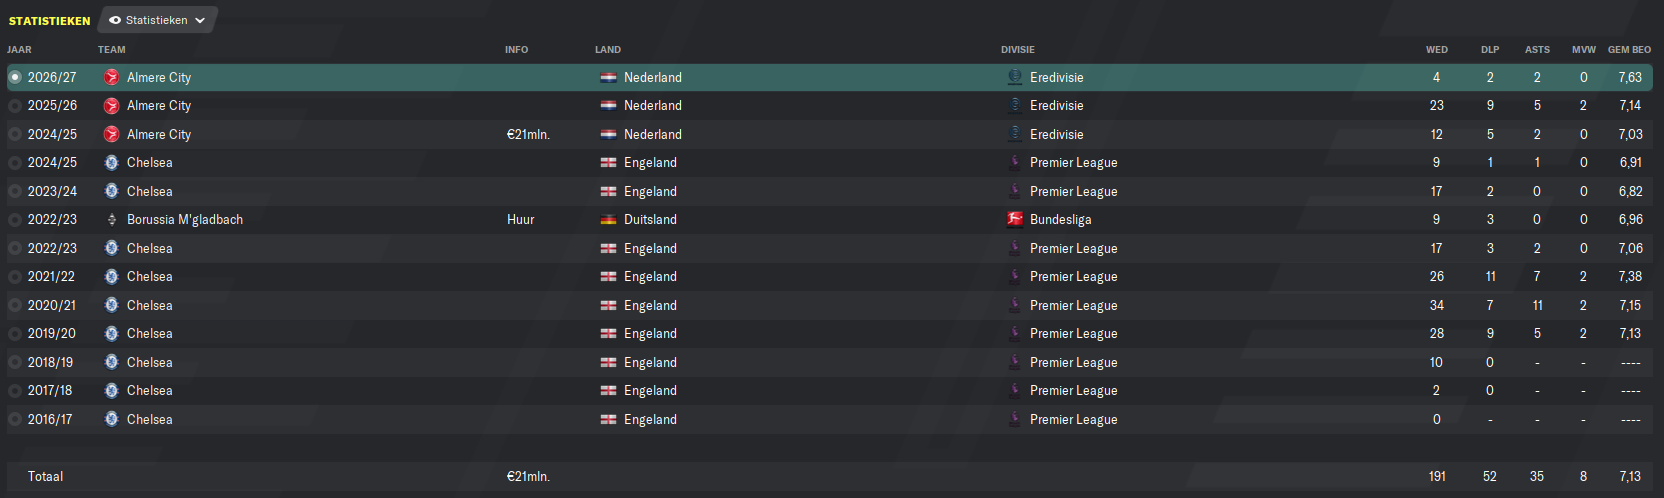The height and width of the screenshot is (498, 1664).
Task: Open Borussia M'gladbach team link
Action: pos(185,219)
